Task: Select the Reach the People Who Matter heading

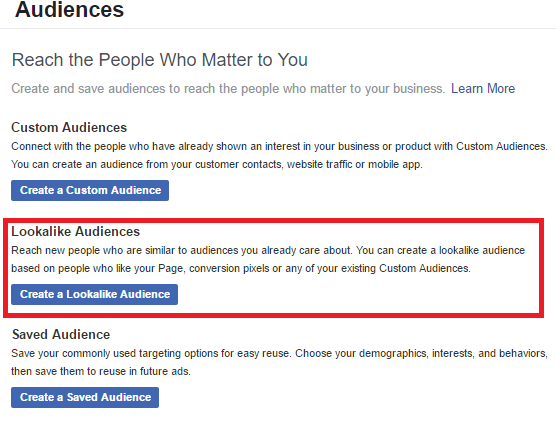Action: click(160, 60)
